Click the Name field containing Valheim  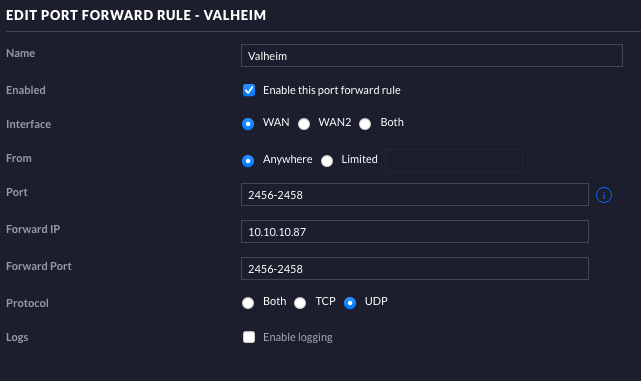click(432, 56)
